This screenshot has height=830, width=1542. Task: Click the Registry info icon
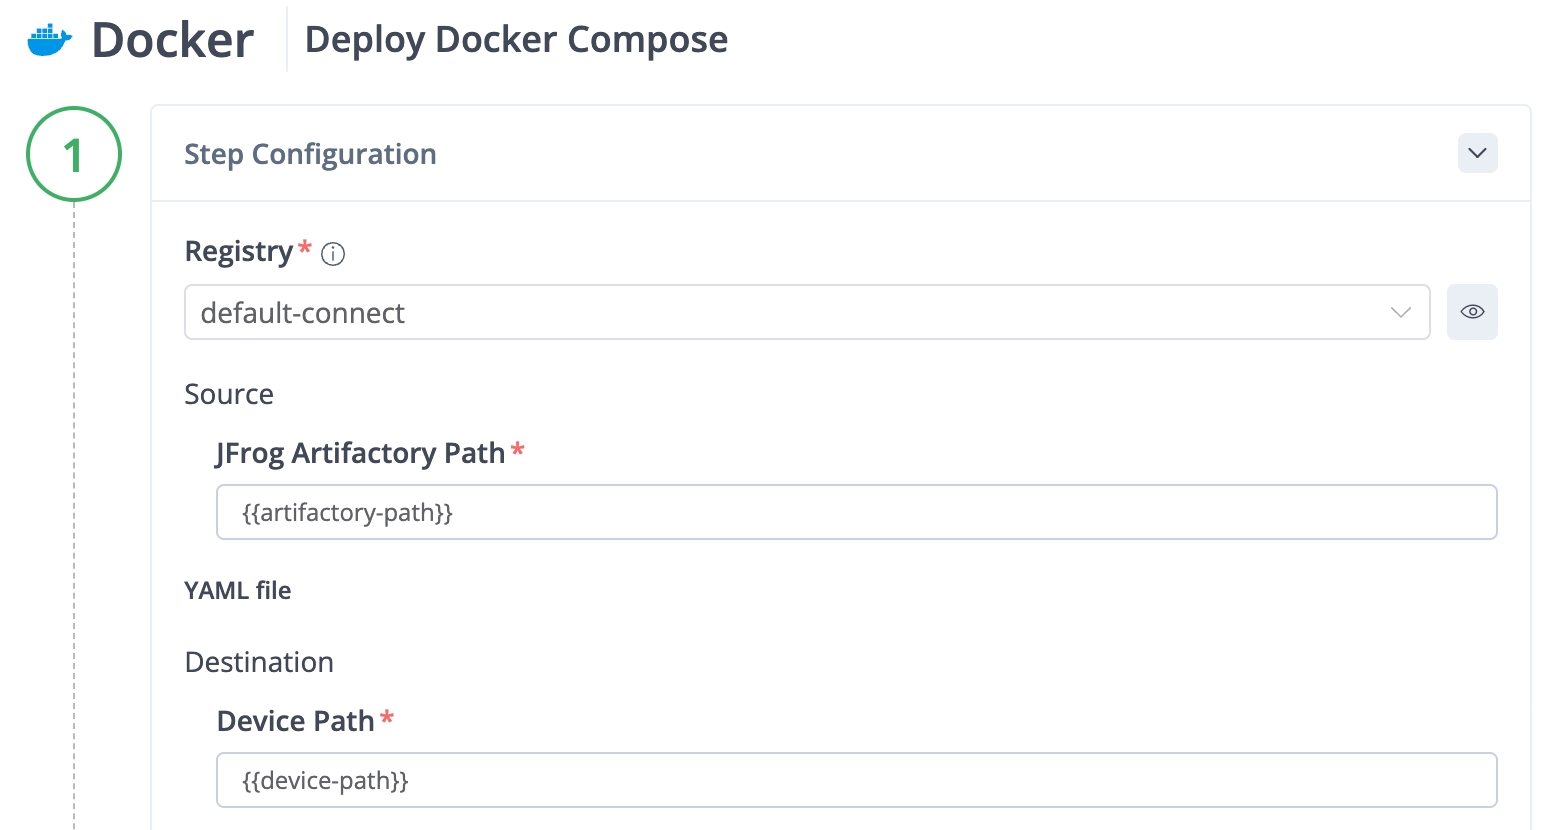(333, 254)
